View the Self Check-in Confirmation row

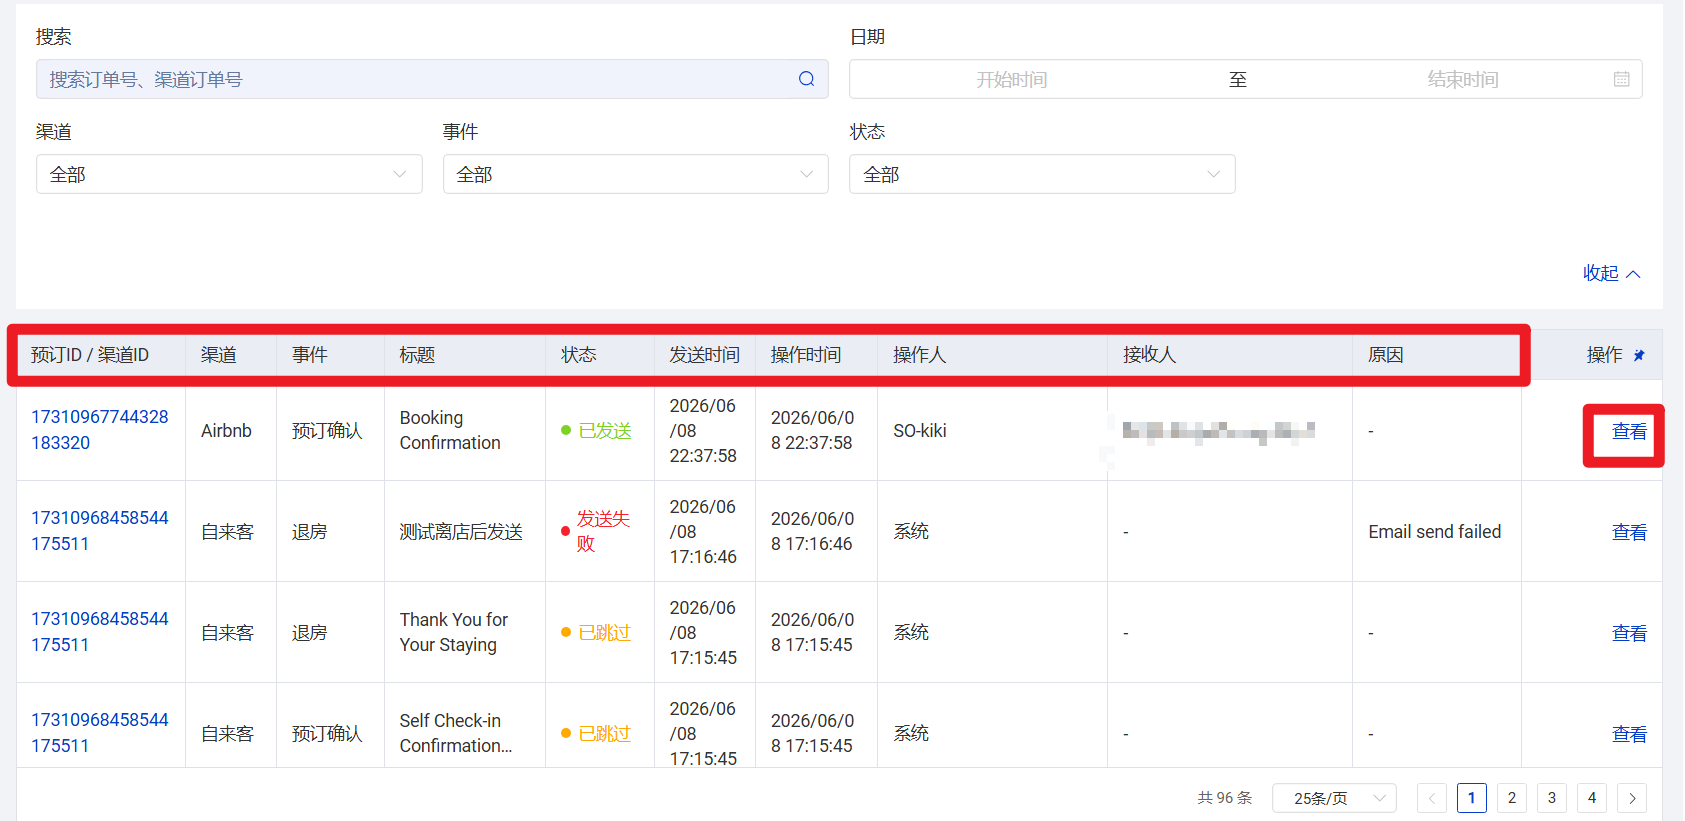pos(1629,734)
